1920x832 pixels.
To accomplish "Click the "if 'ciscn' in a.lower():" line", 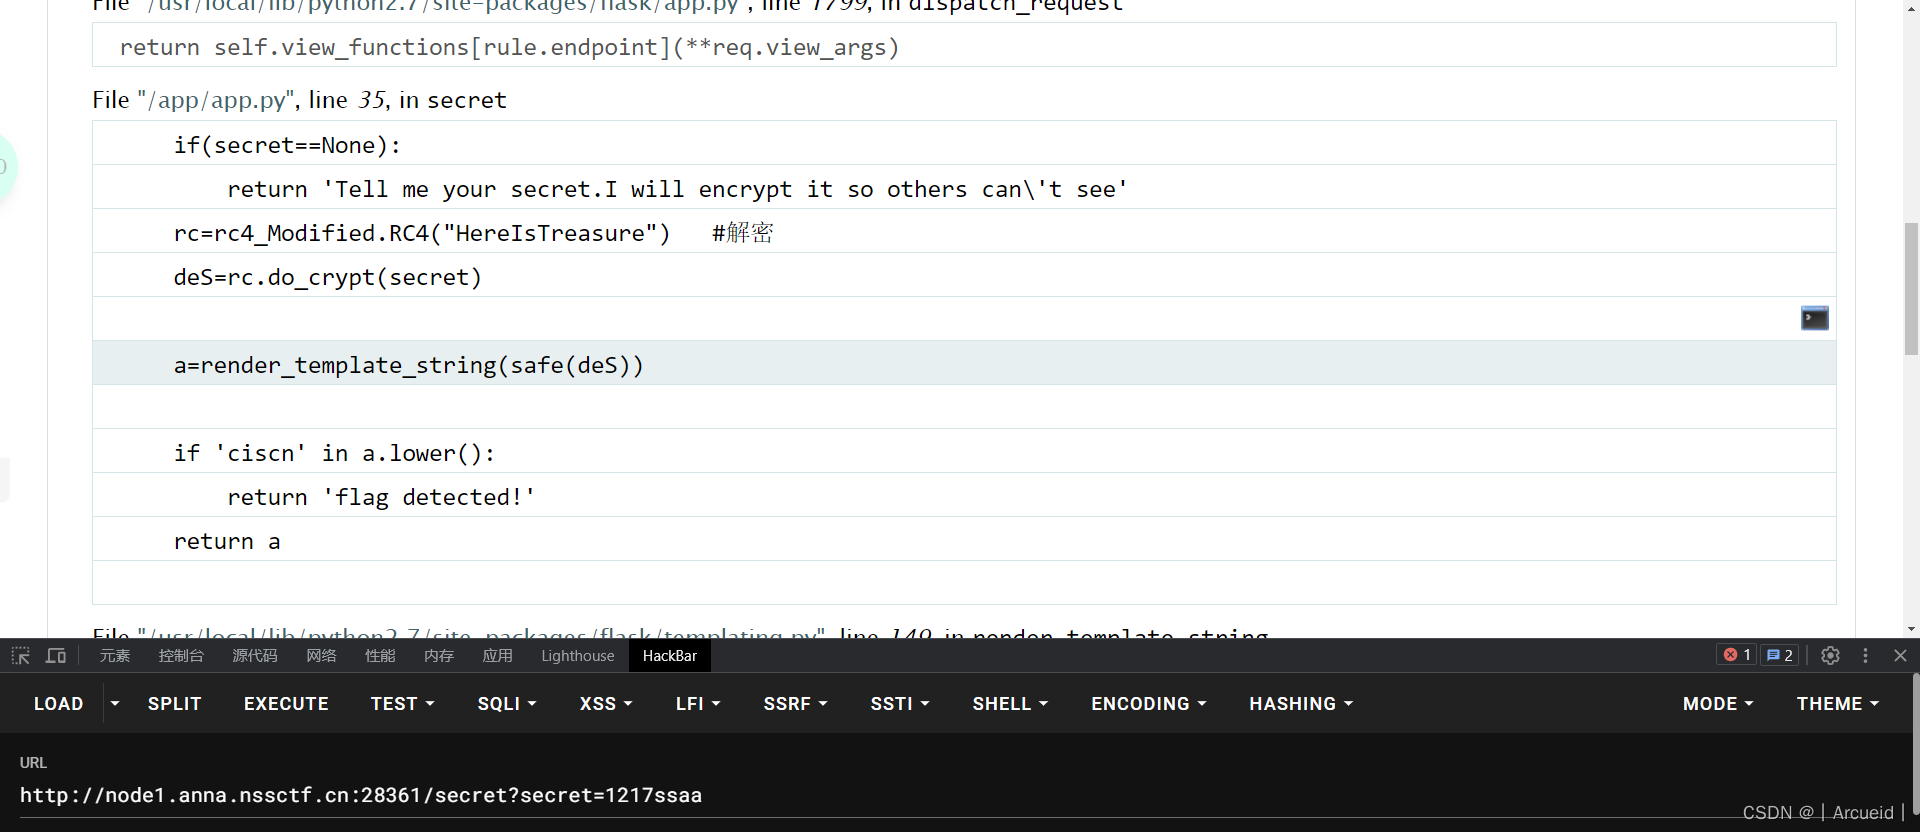I will (964, 451).
